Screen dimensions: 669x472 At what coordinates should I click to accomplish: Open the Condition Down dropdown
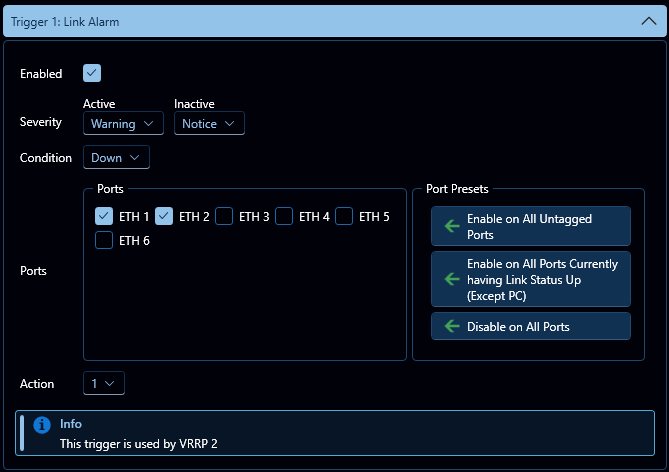tap(116, 157)
